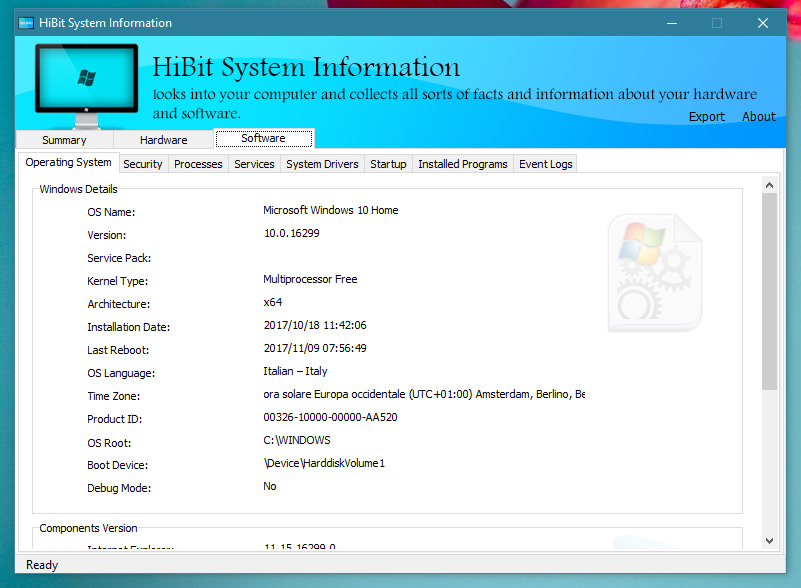Viewport: 801px width, 588px height.
Task: Open the Security sub-tab
Action: coord(143,164)
